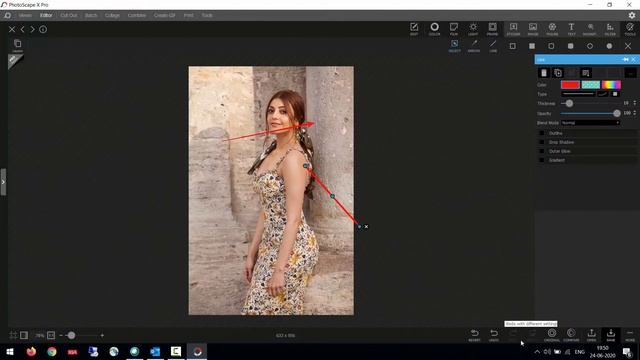Click the Revert button
The height and width of the screenshot is (360, 640).
tap(474, 335)
